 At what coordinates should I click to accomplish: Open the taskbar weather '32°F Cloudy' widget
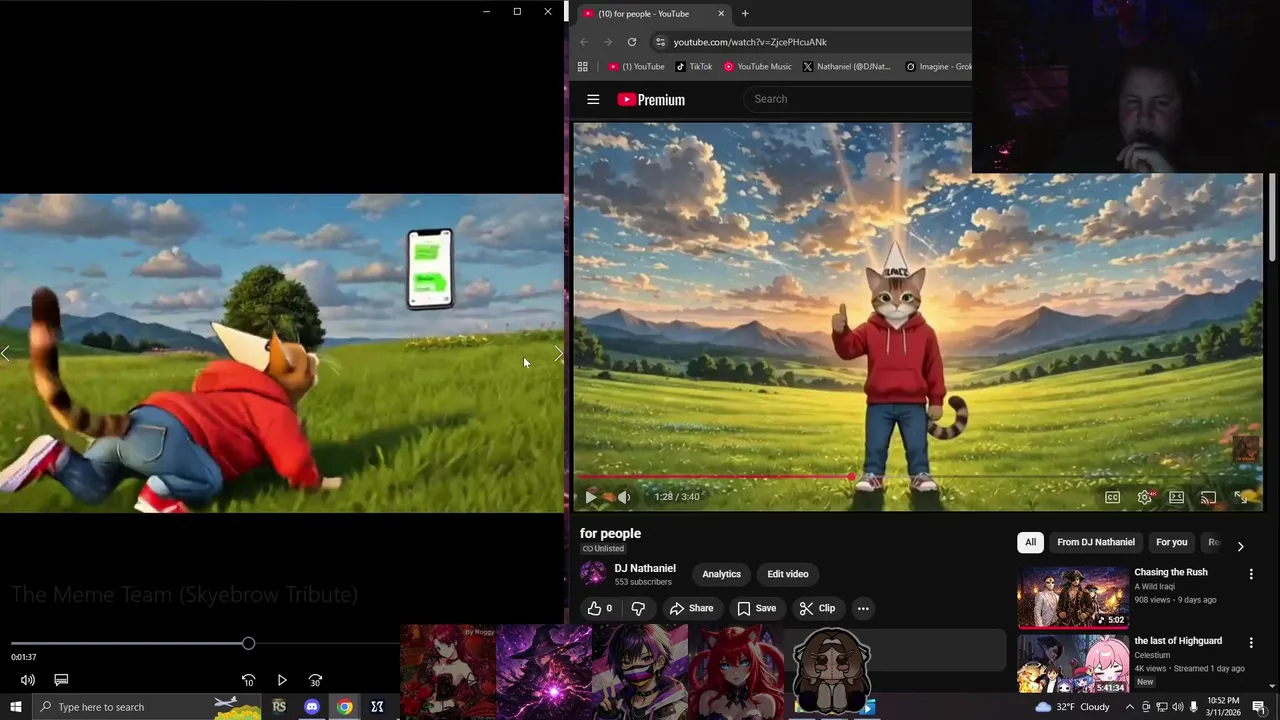point(1072,707)
